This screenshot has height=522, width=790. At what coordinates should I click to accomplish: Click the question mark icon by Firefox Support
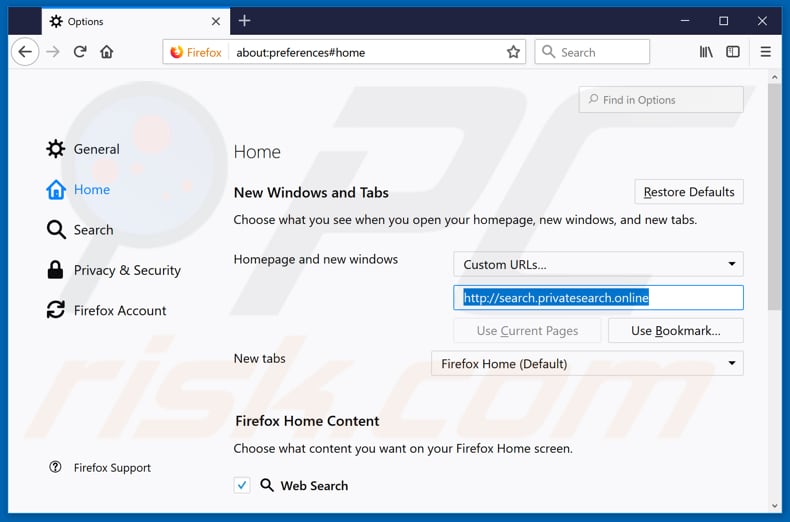pos(55,467)
